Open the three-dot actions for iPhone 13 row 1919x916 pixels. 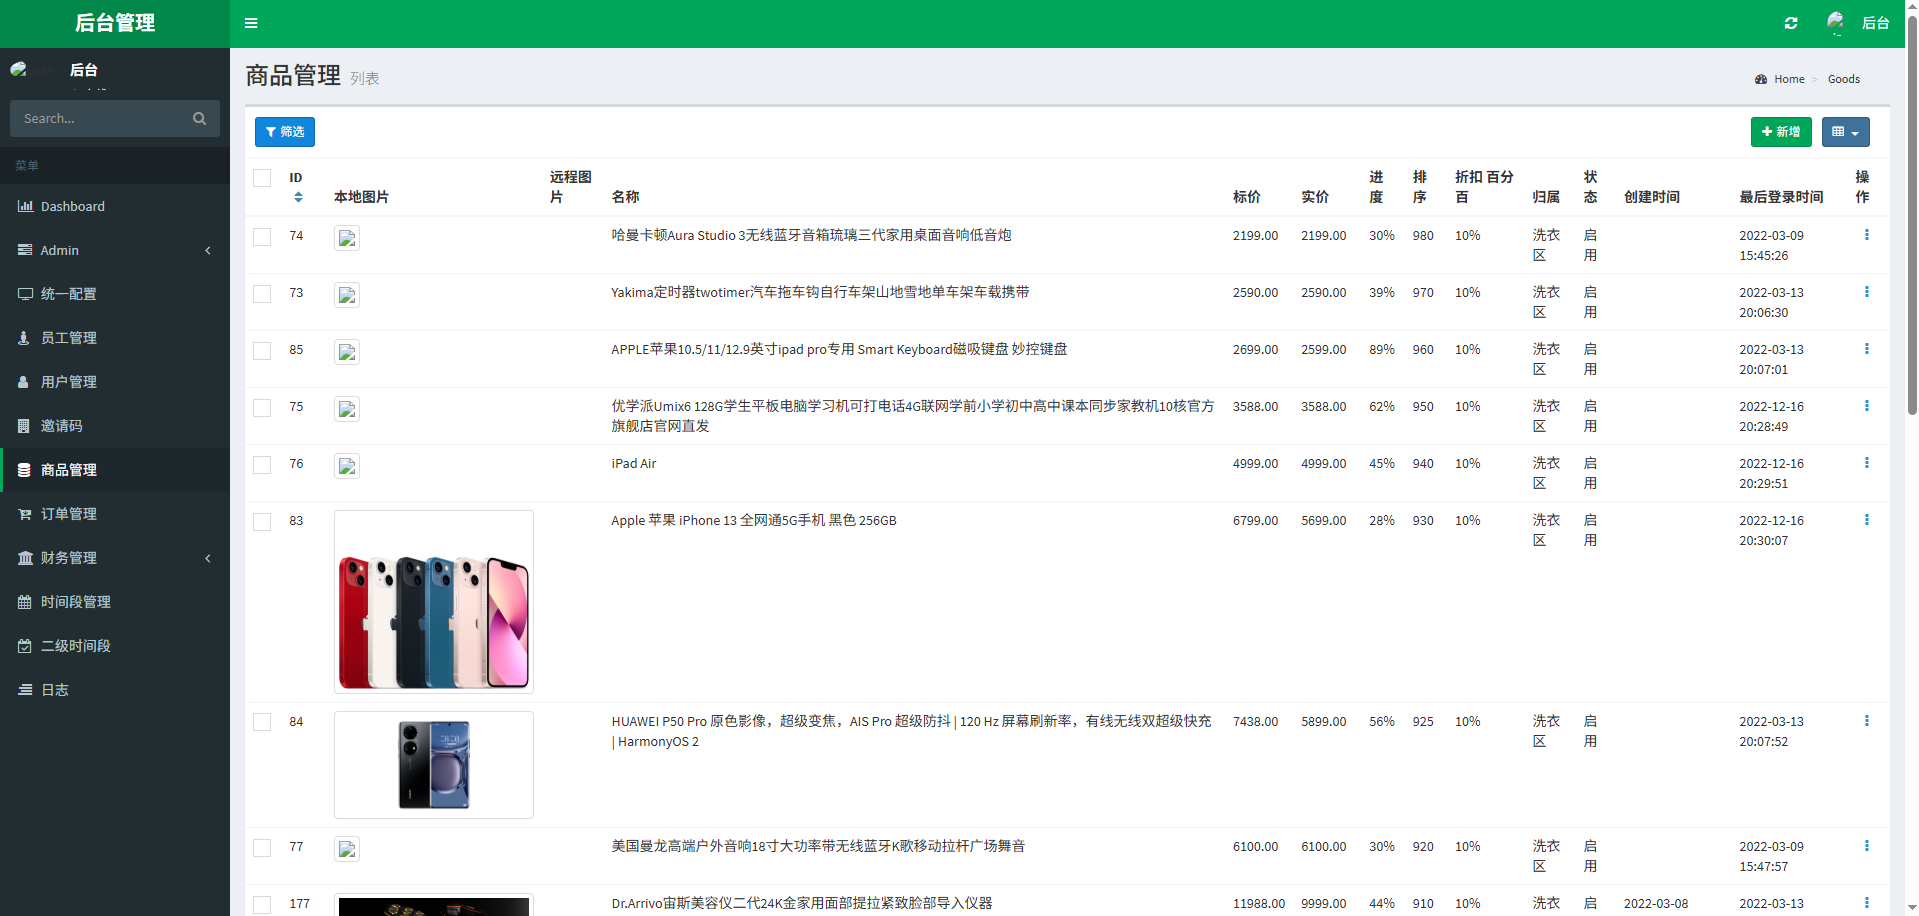(x=1866, y=520)
